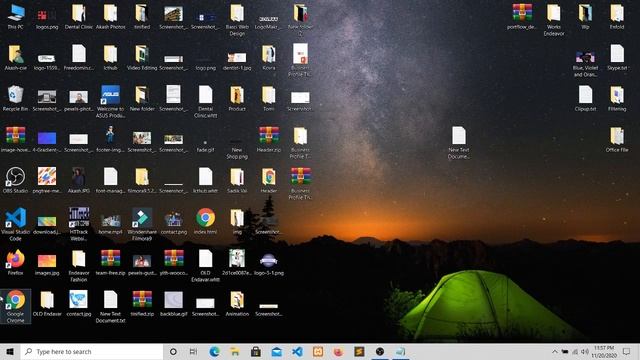Open the Action Center notifications
This screenshot has width=640, height=360.
pyautogui.click(x=627, y=351)
